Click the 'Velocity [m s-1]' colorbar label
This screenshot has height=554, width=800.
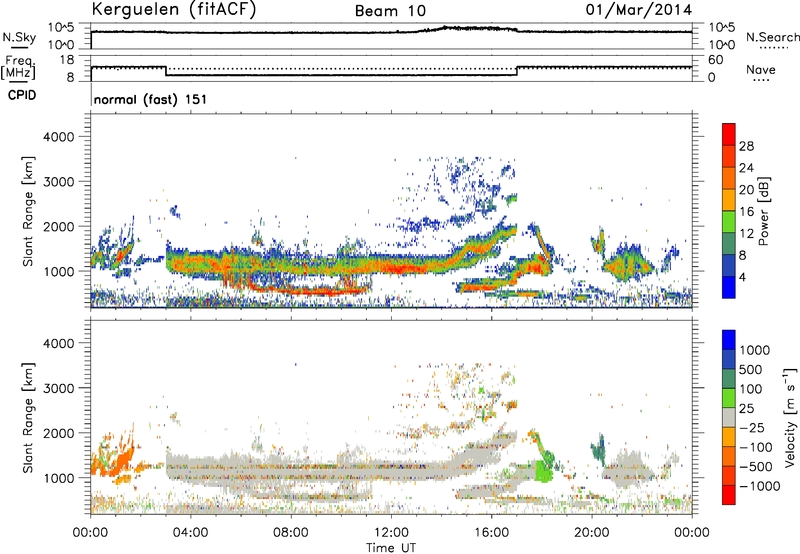(x=790, y=417)
